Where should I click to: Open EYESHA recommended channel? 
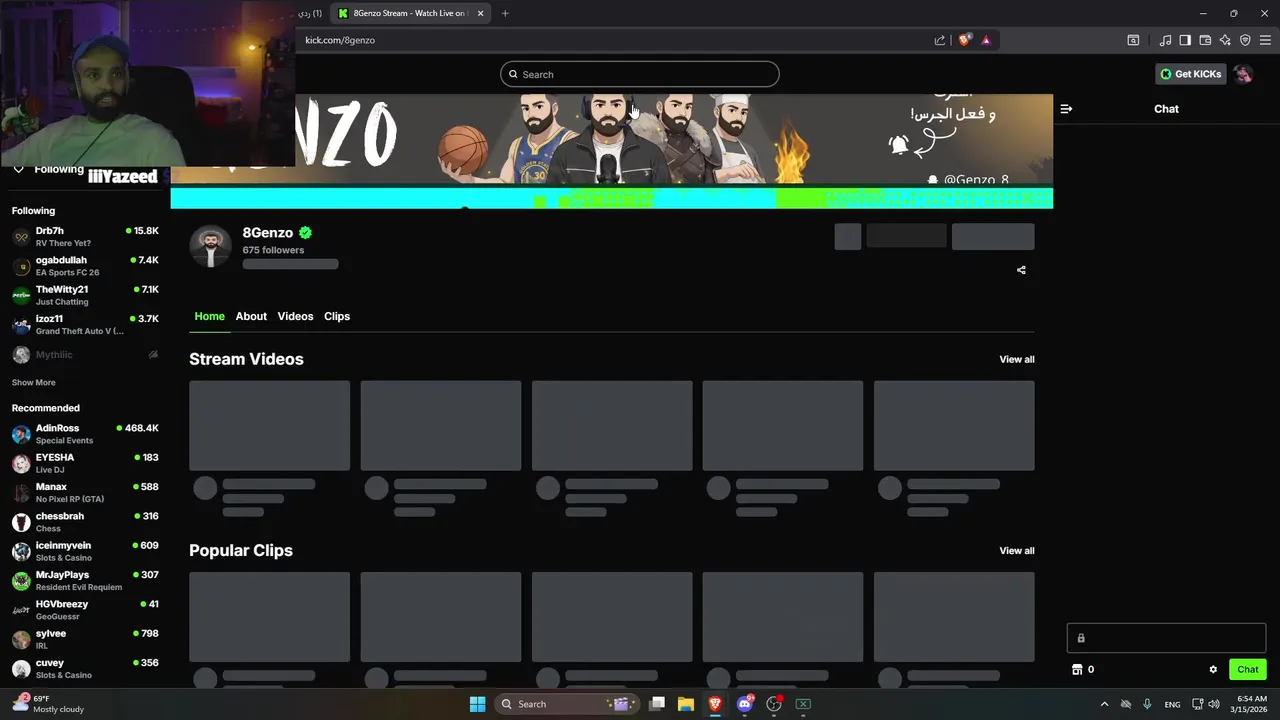(85, 463)
